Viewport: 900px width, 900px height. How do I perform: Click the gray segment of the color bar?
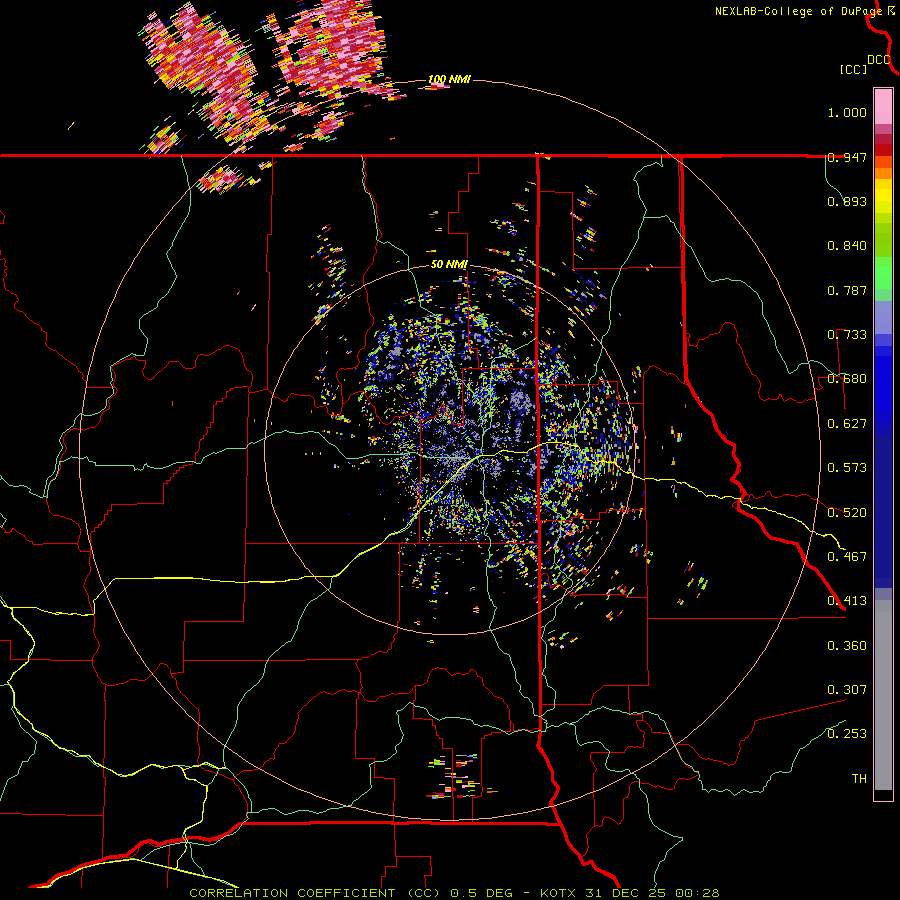[883, 695]
